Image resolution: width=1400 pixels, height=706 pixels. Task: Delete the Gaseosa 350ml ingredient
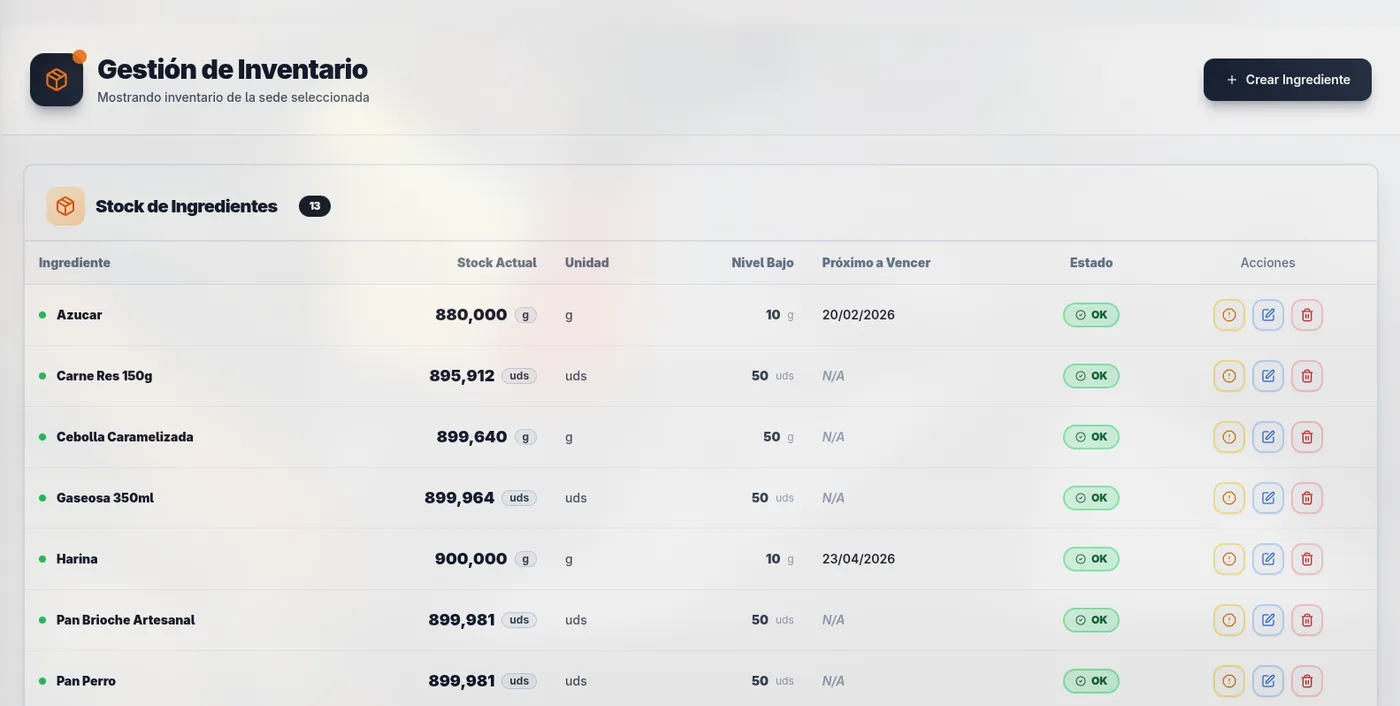[1307, 498]
